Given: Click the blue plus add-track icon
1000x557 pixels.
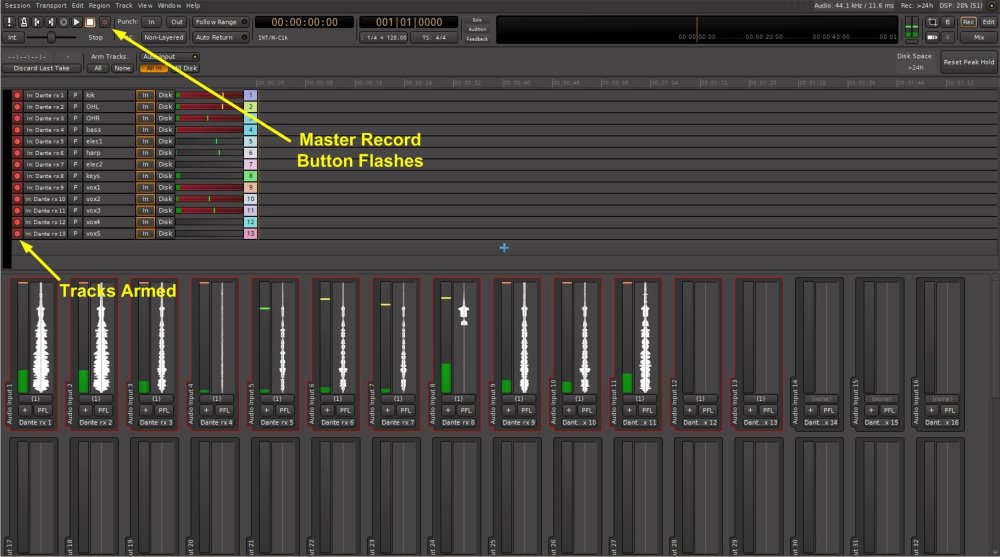Looking at the screenshot, I should coord(504,247).
